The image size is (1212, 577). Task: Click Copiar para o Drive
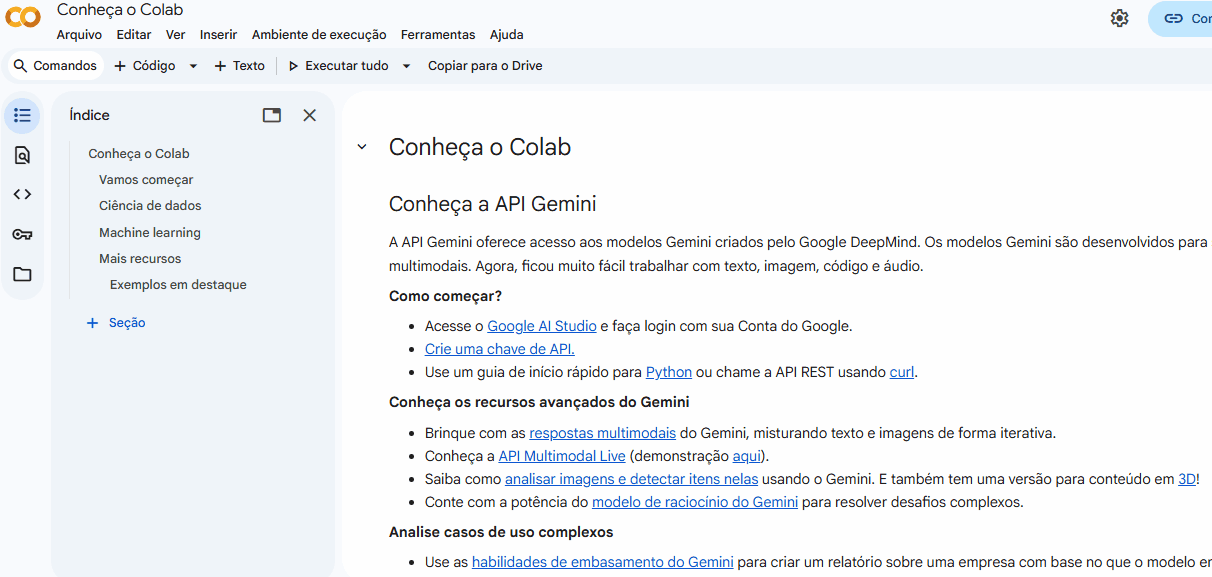coord(484,65)
